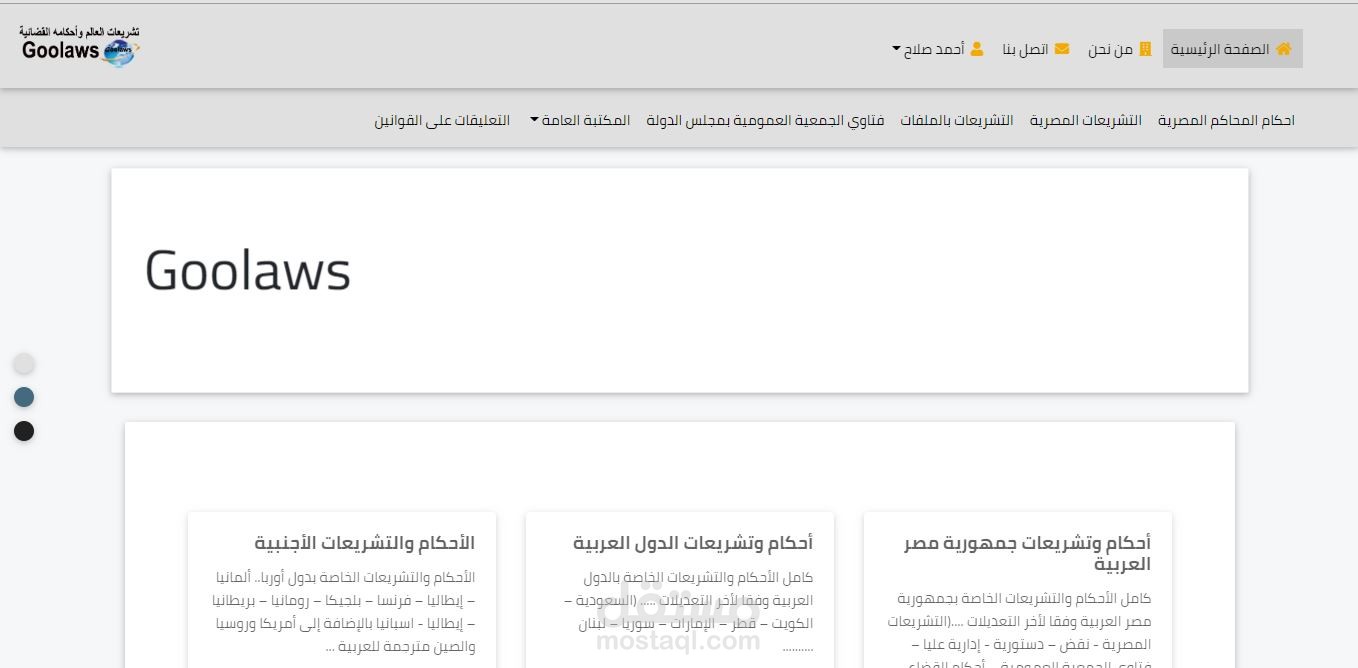The image size is (1358, 668).
Task: Open أحكام وتشريعات جمهورية مصر العربية card title
Action: [1027, 553]
